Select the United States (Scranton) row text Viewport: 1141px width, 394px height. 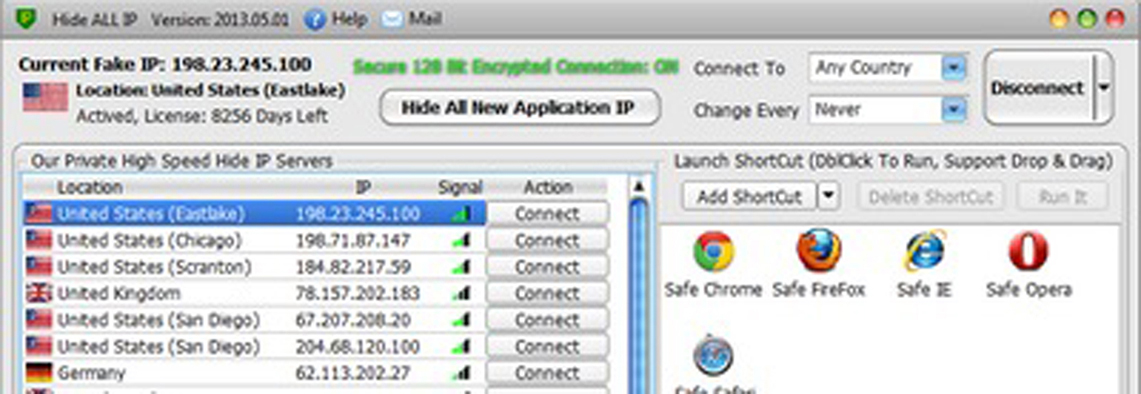tap(154, 267)
